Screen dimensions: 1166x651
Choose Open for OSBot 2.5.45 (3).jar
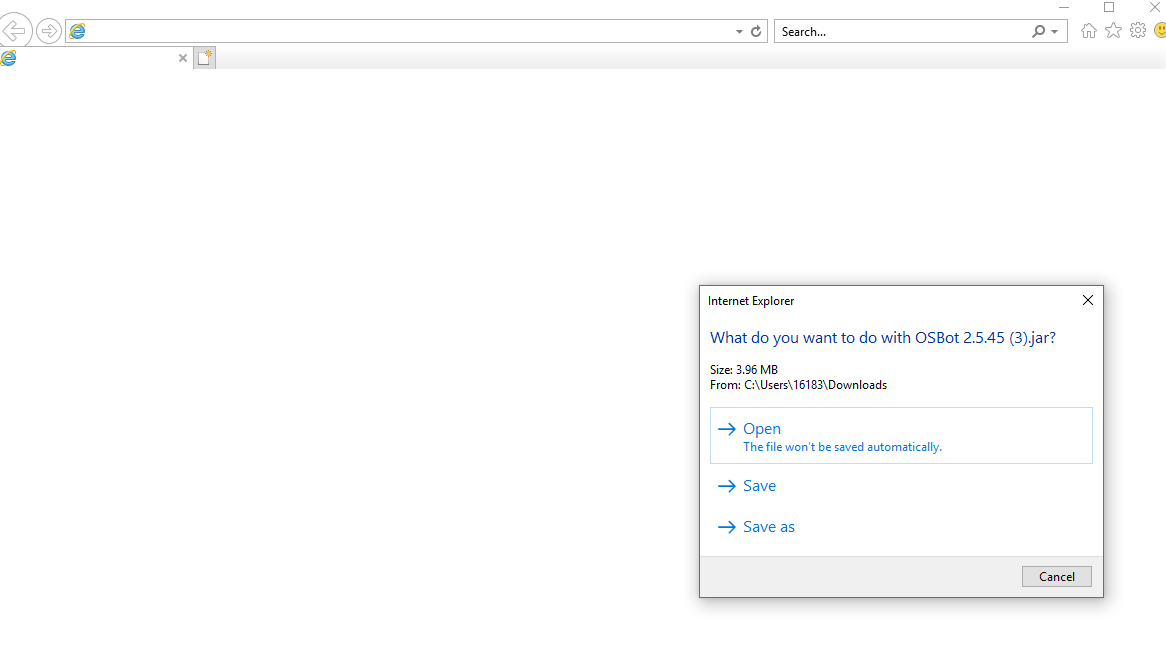(901, 435)
